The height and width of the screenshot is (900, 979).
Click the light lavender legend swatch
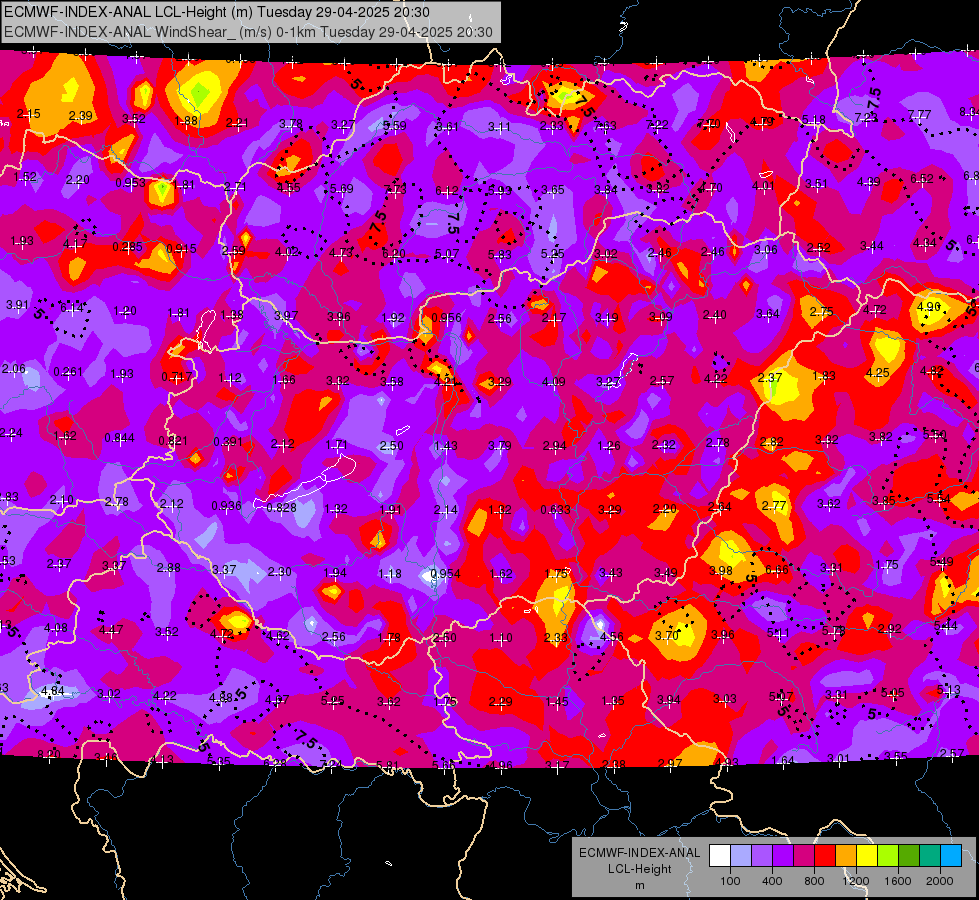[741, 856]
